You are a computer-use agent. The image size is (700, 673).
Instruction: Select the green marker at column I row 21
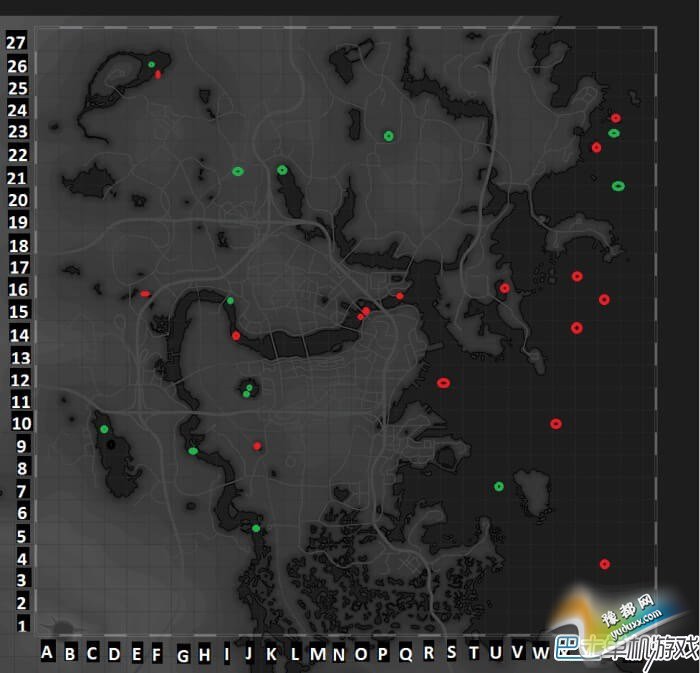(238, 171)
